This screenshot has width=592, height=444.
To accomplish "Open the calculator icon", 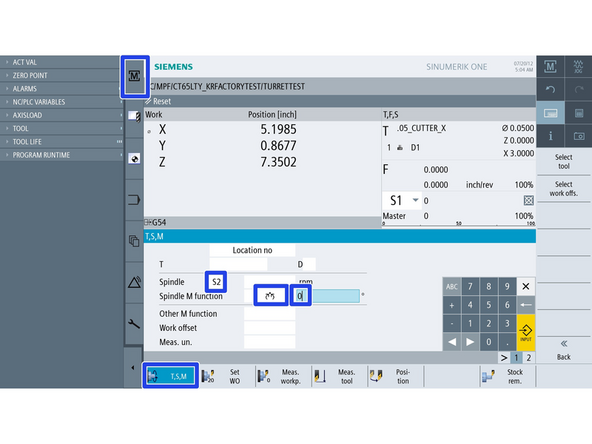I will point(578,113).
